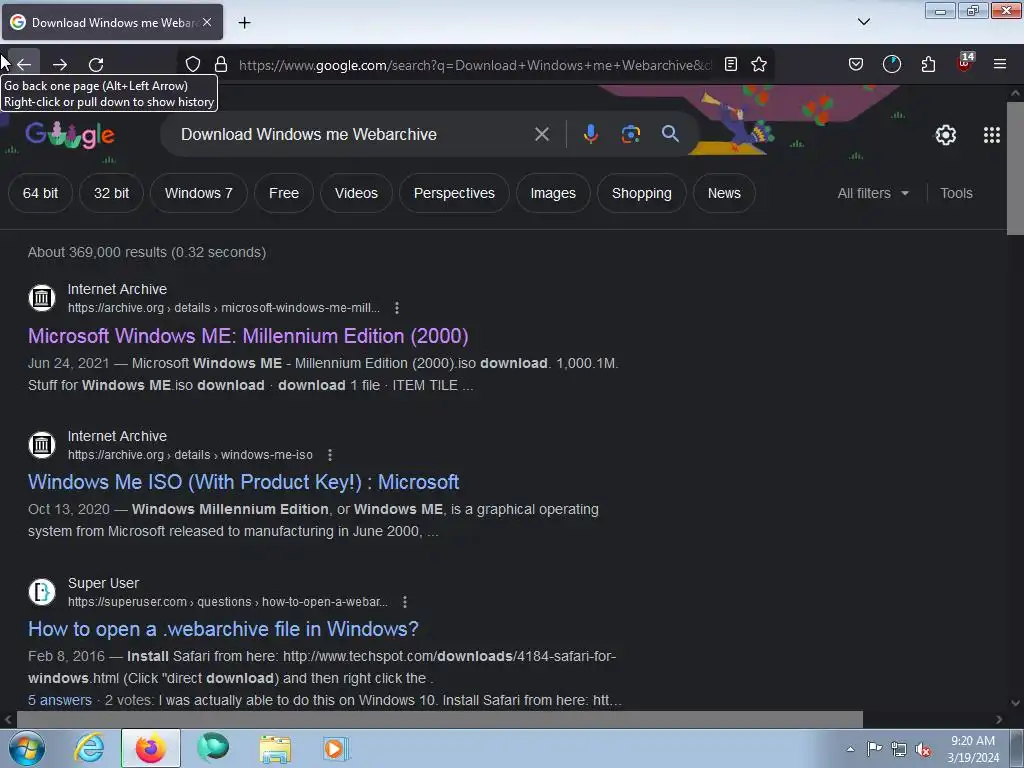List all tabs dropdown arrow
This screenshot has height=768, width=1024.
click(x=863, y=22)
